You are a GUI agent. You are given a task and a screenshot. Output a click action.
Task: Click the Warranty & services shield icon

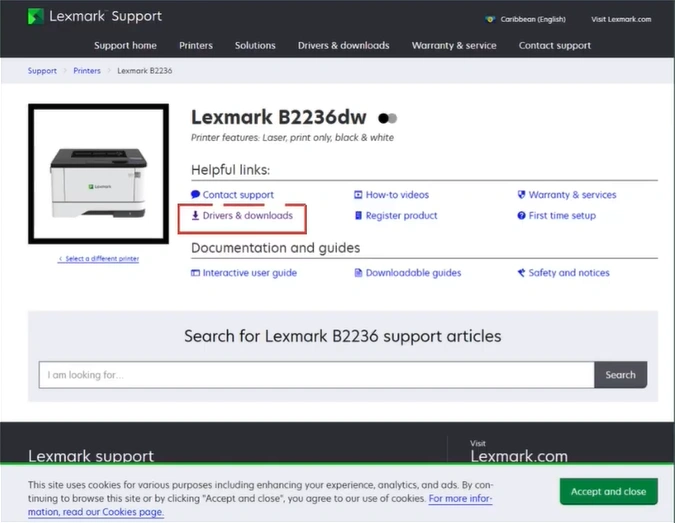point(521,195)
